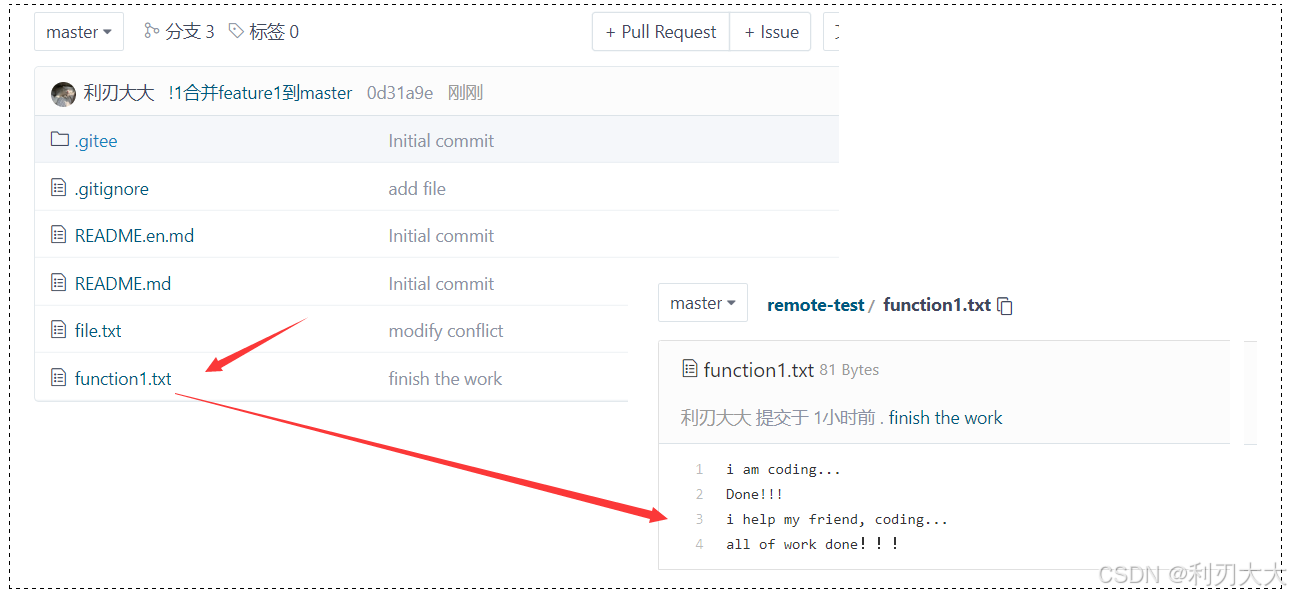Click the + Issue button
The height and width of the screenshot is (596, 1291).
coord(771,32)
